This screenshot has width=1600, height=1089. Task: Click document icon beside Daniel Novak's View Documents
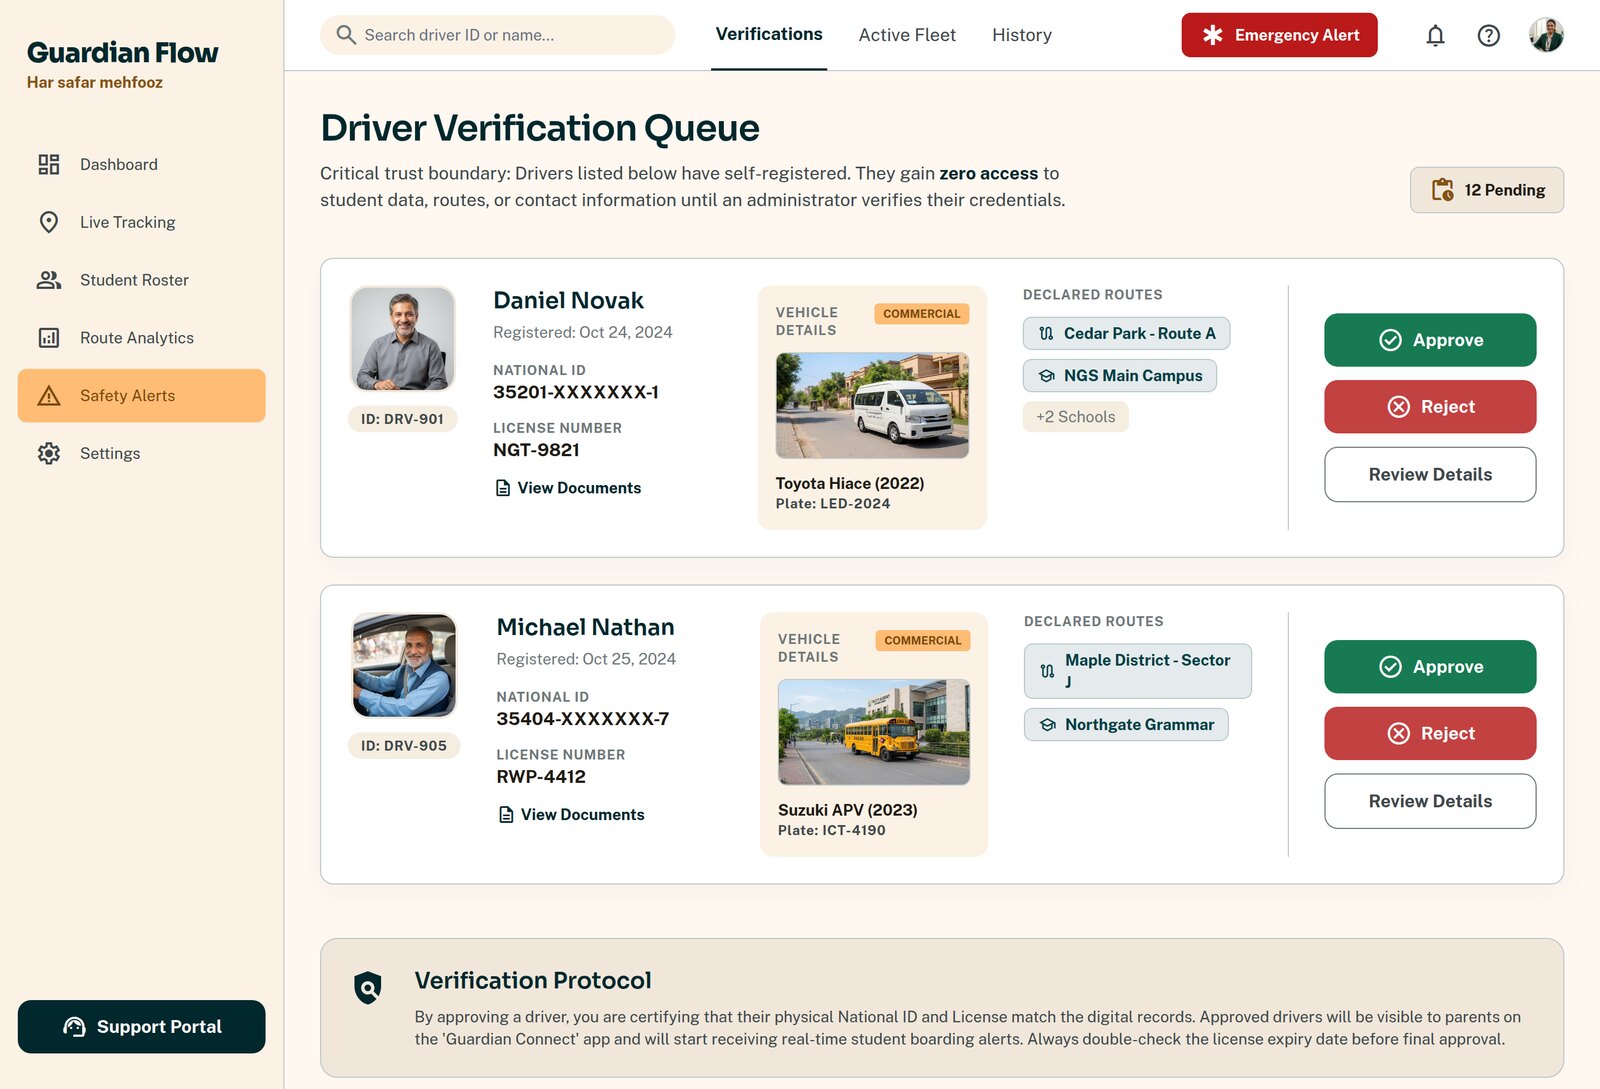click(503, 488)
